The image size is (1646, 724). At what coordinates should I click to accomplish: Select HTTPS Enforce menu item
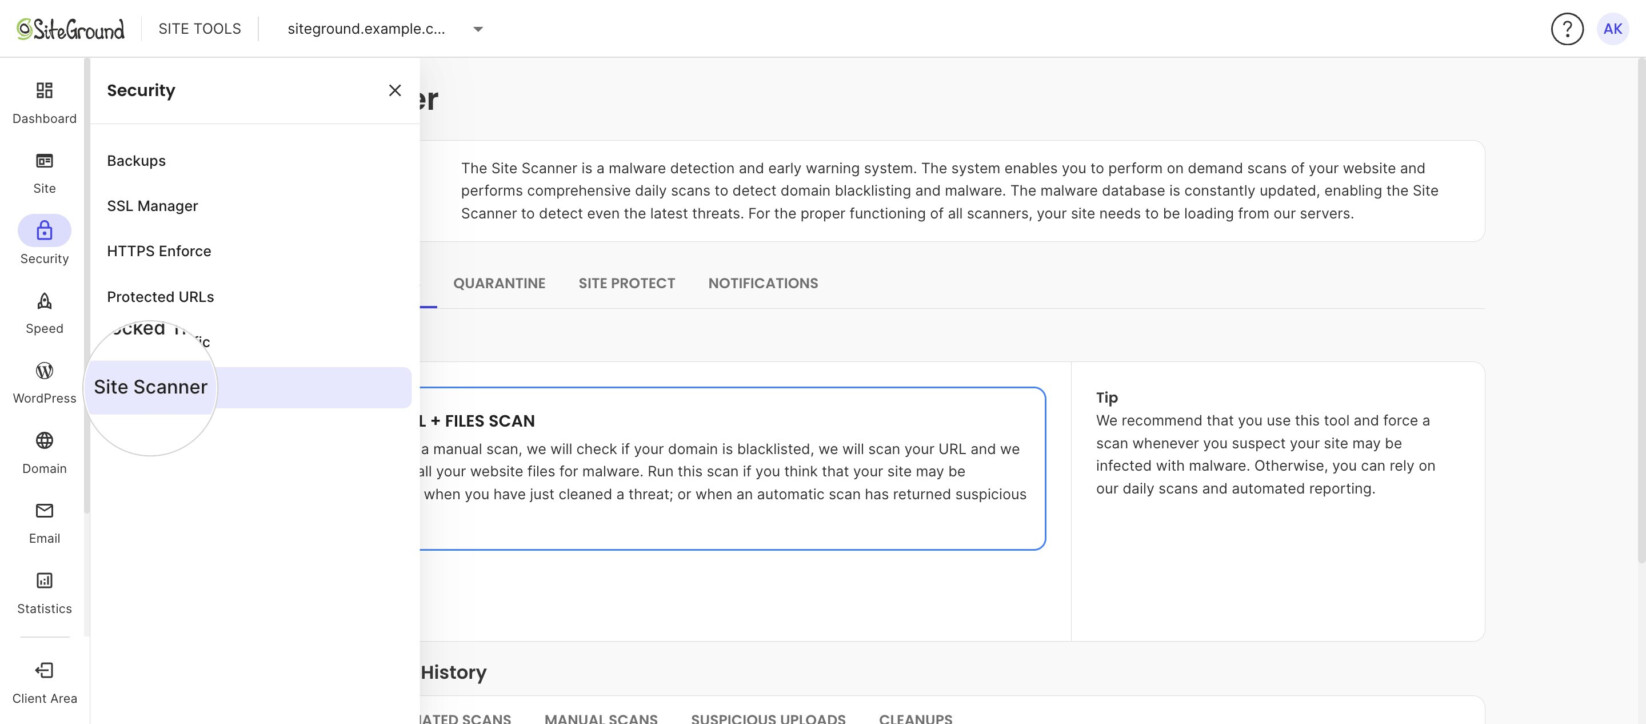(159, 251)
